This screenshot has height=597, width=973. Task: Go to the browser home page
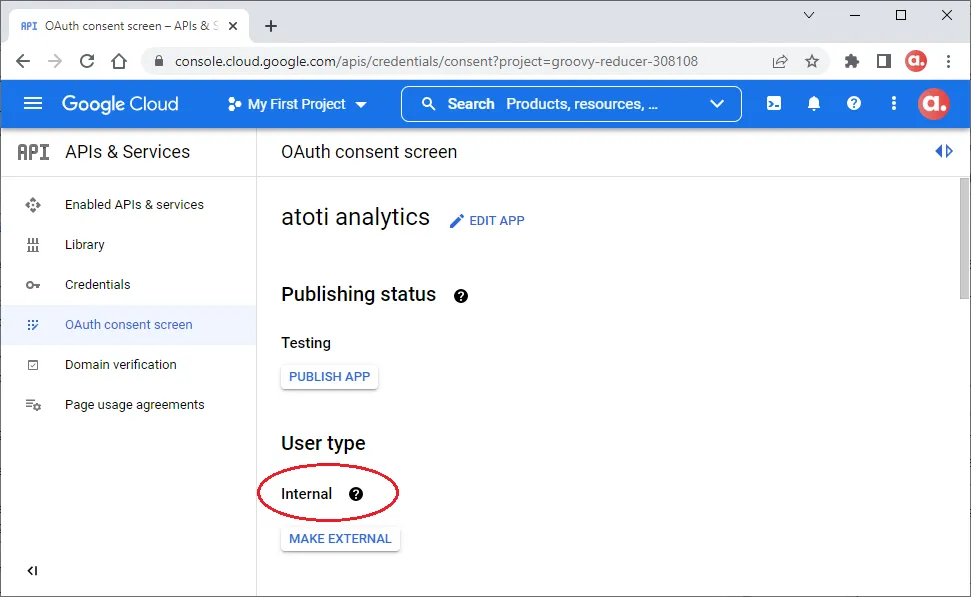(119, 61)
